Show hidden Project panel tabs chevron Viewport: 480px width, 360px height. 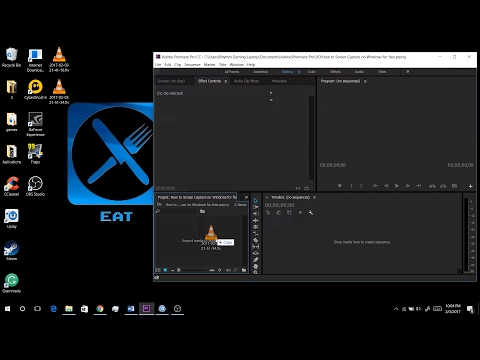[x=246, y=197]
